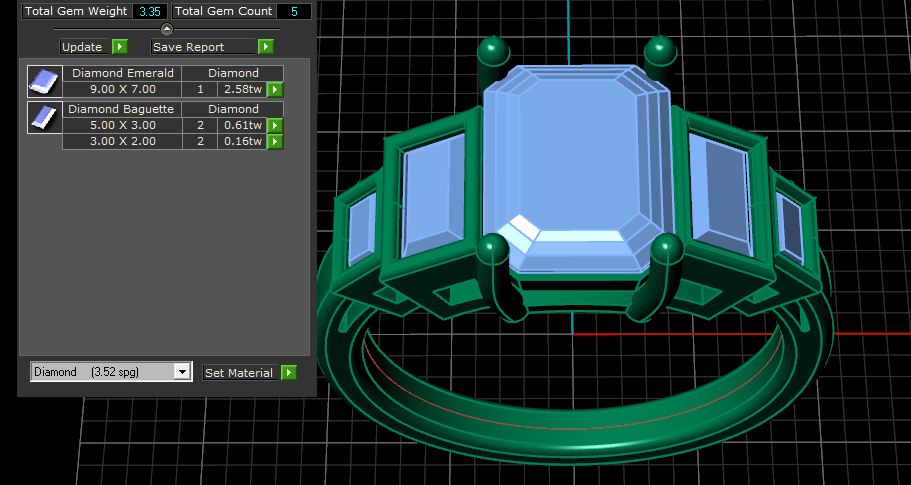
Task: Select the 9.00 X 7.00 size row
Action: coord(123,90)
